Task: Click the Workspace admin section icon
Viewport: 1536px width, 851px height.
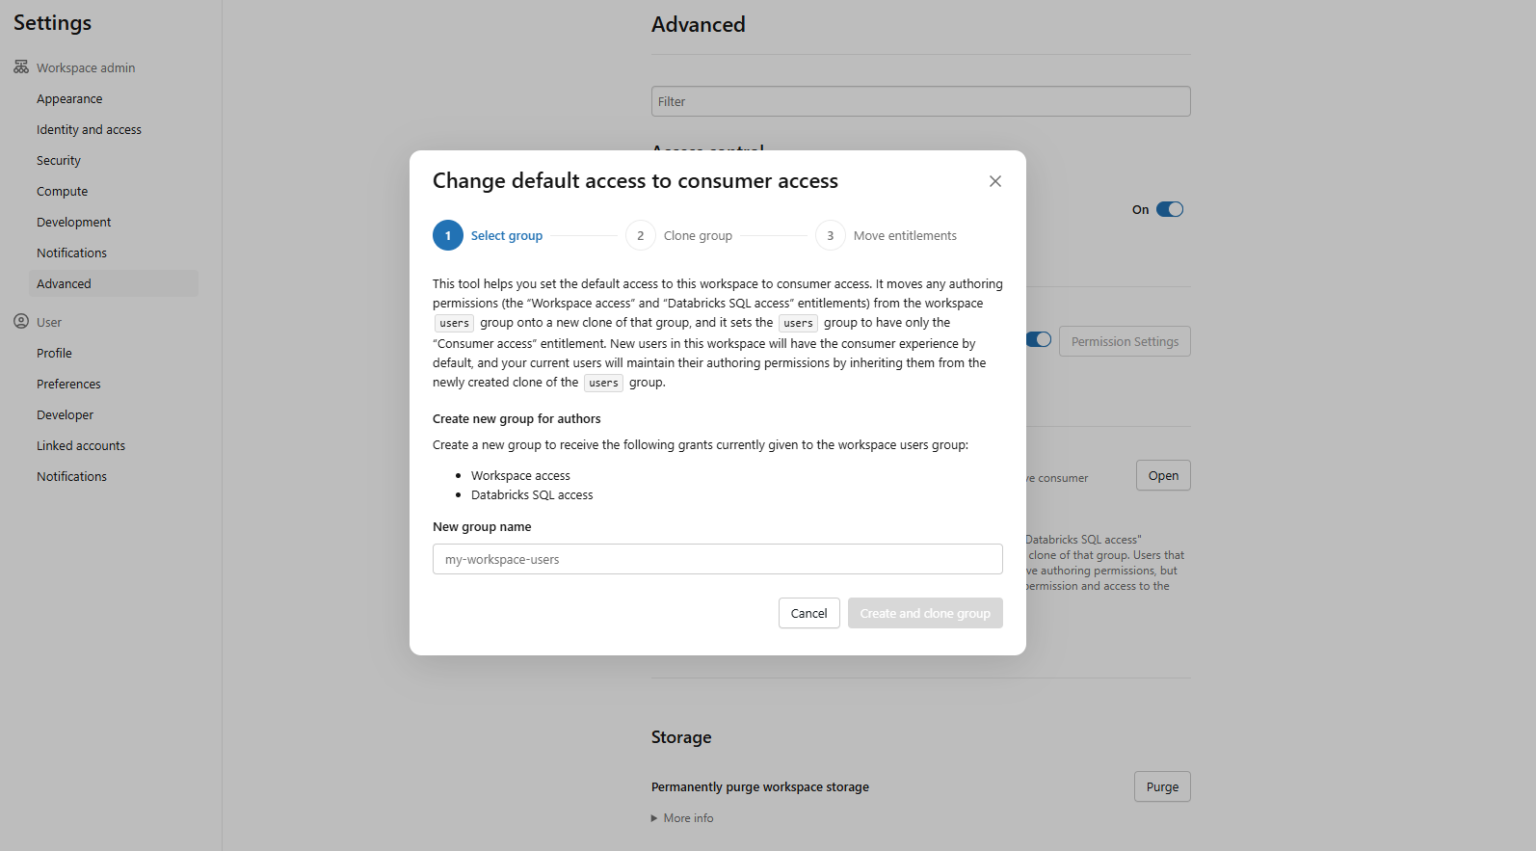Action: 21,67
